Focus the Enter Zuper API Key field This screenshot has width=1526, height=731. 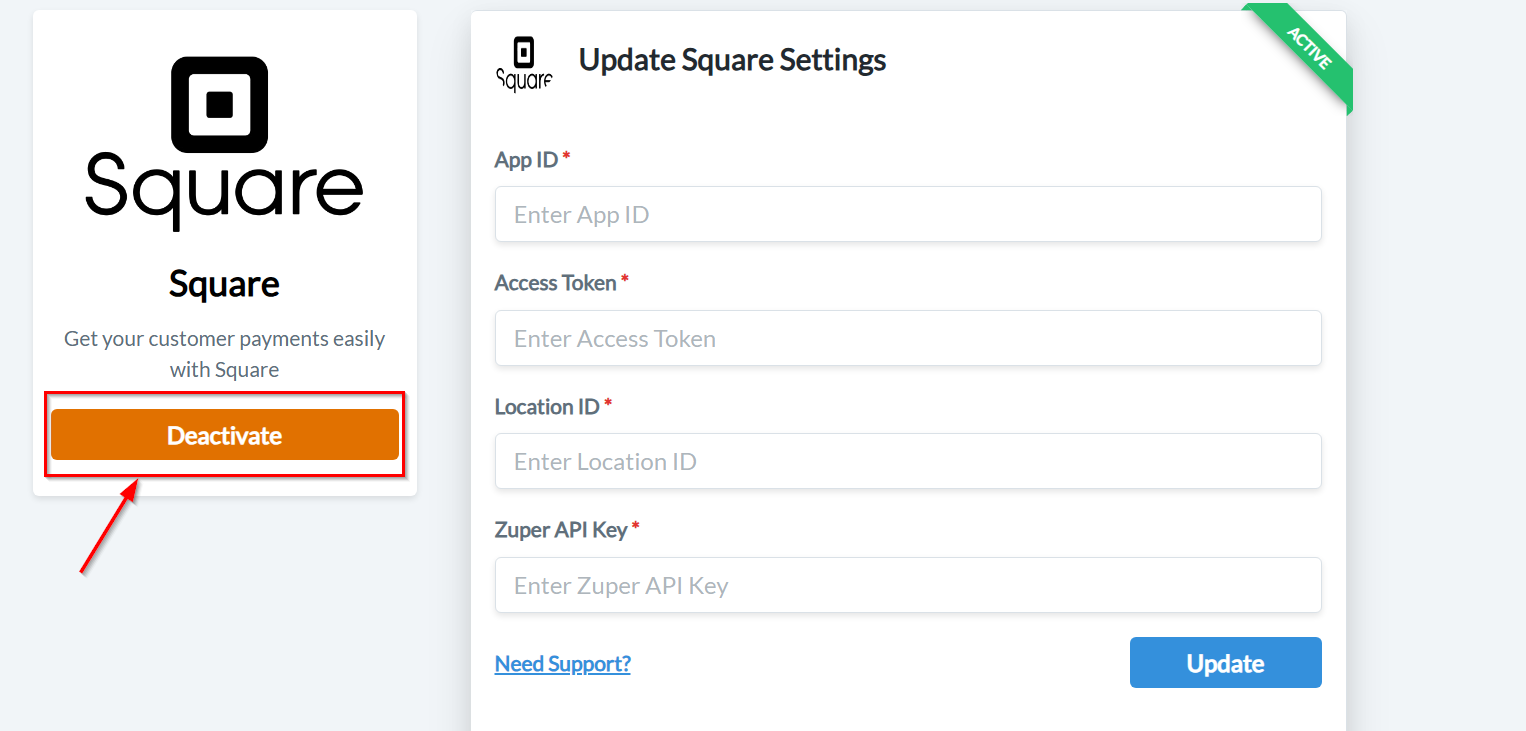click(x=908, y=585)
